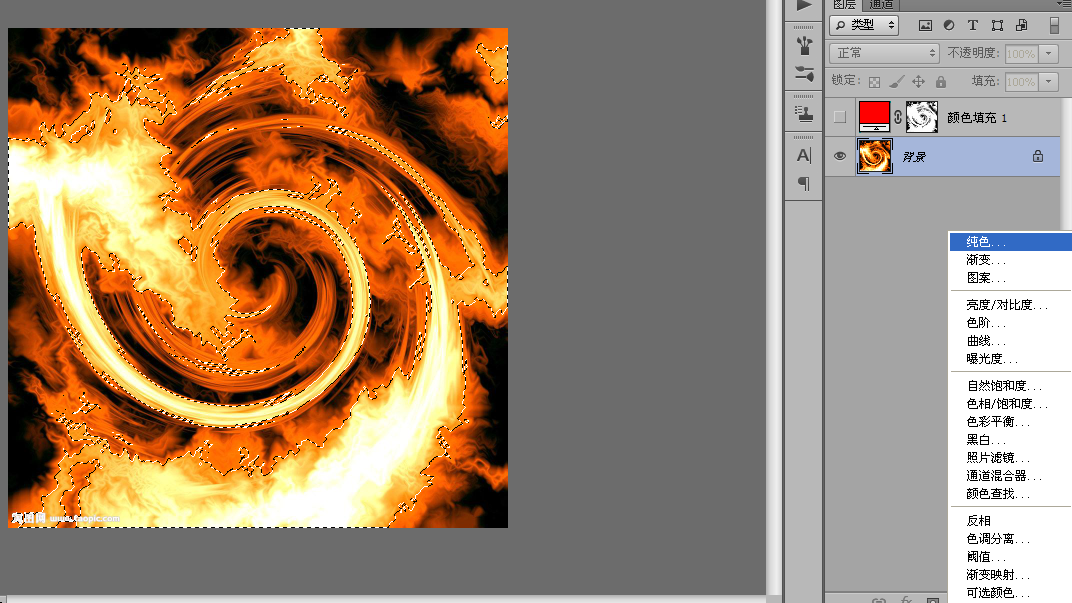Click the lock all icon
Viewport: 1072px width, 603px height.
[941, 82]
